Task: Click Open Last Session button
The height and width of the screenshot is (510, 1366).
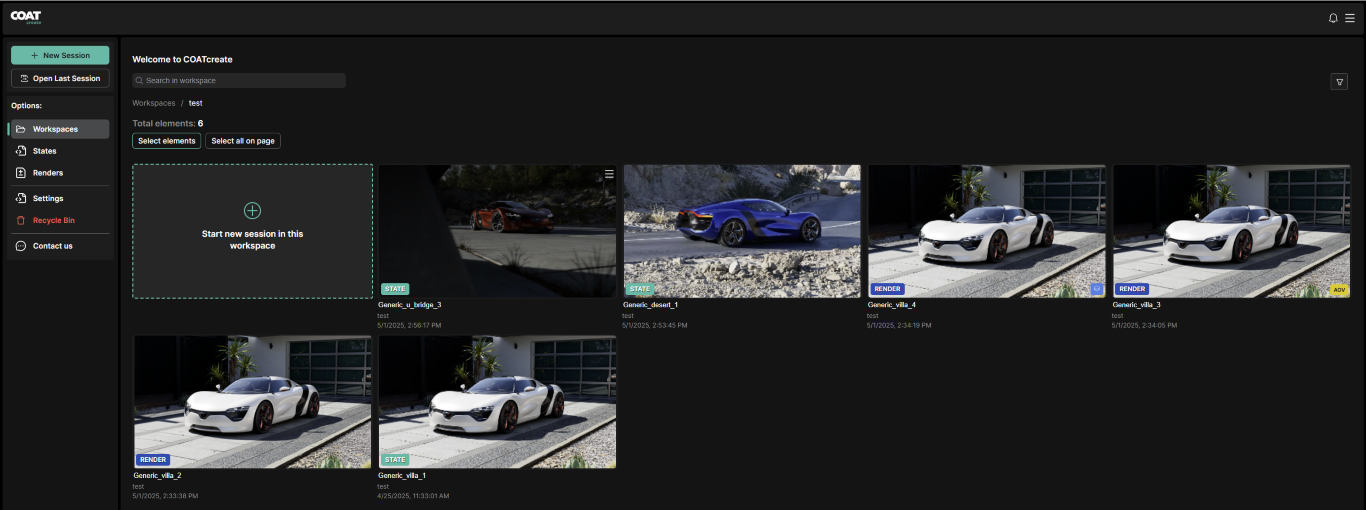Action: tap(60, 78)
